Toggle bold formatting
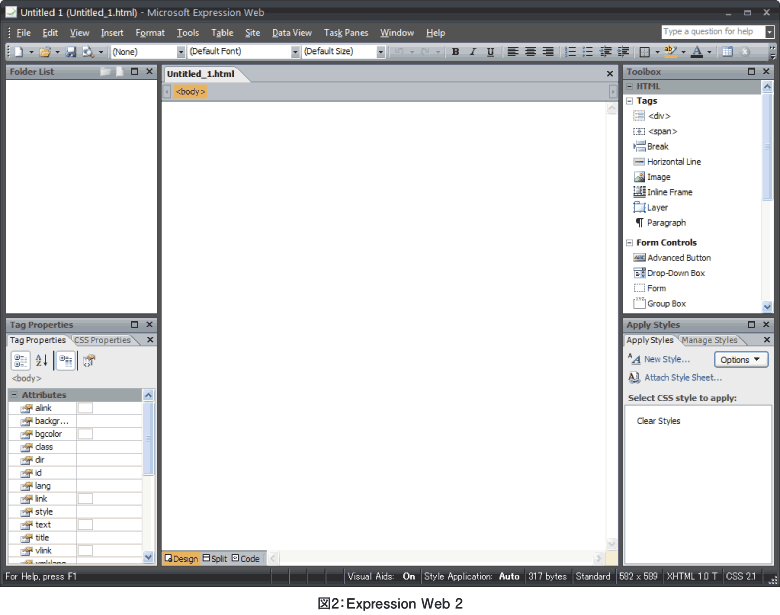 (x=455, y=51)
